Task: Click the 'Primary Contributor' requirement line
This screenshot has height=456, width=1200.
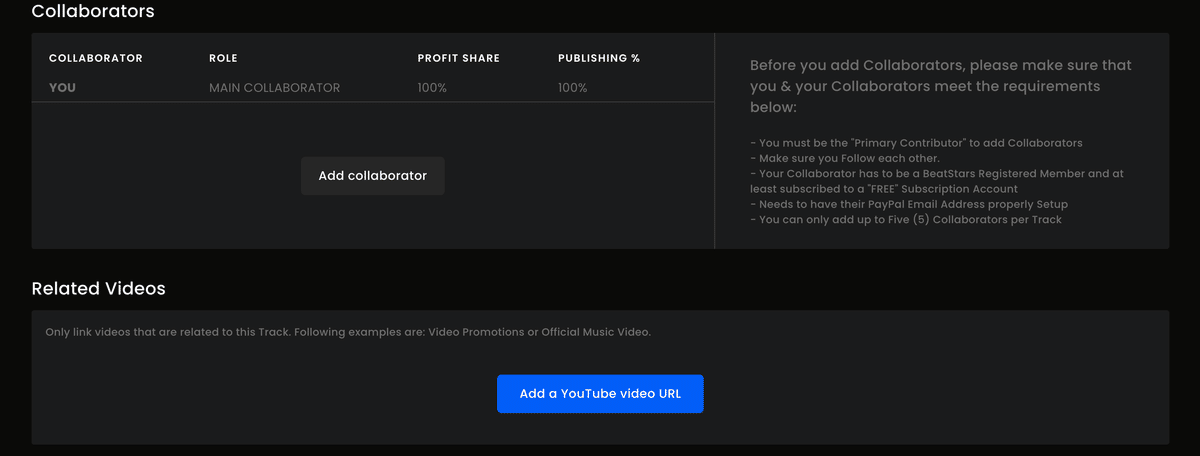Action: tap(916, 143)
